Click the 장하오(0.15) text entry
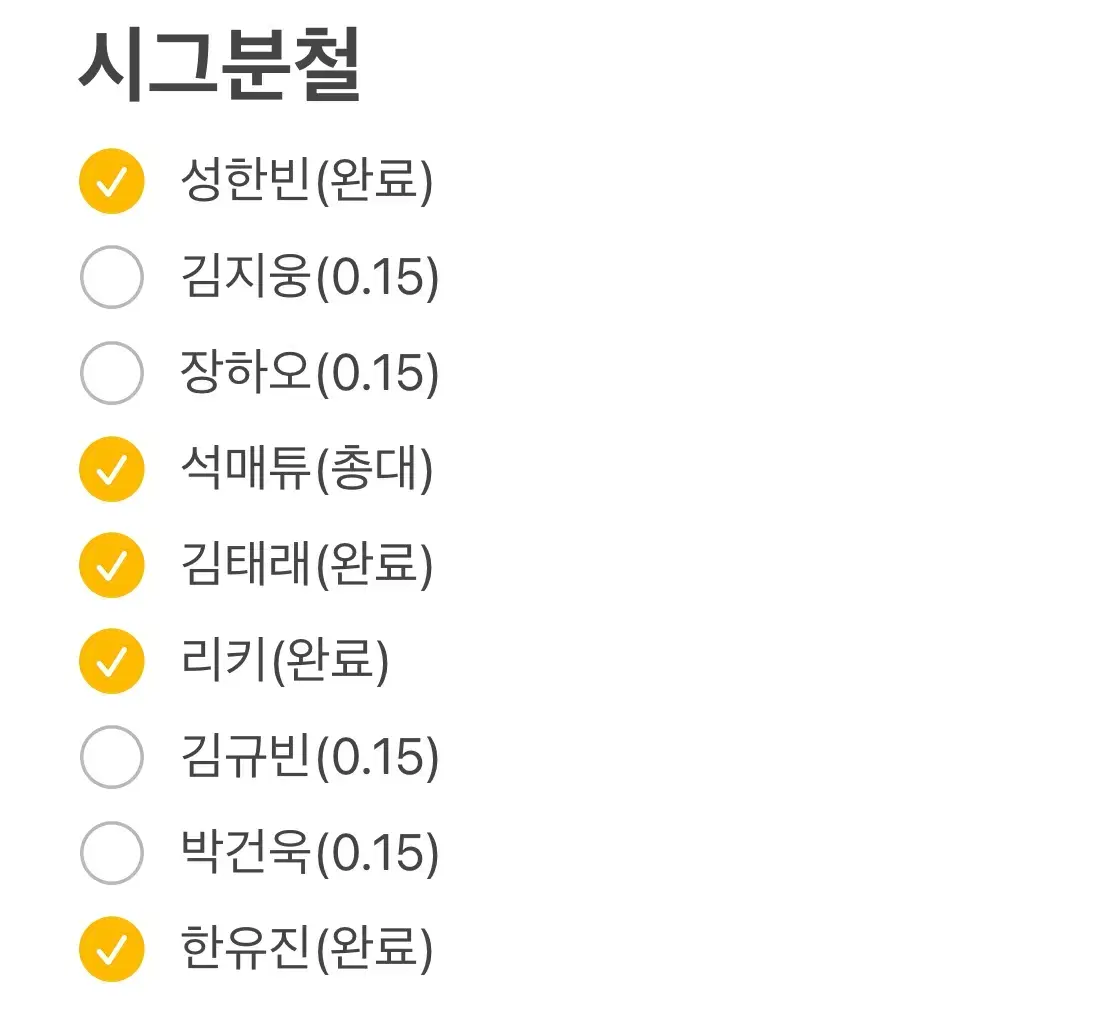The height and width of the screenshot is (1009, 1096). [x=310, y=372]
